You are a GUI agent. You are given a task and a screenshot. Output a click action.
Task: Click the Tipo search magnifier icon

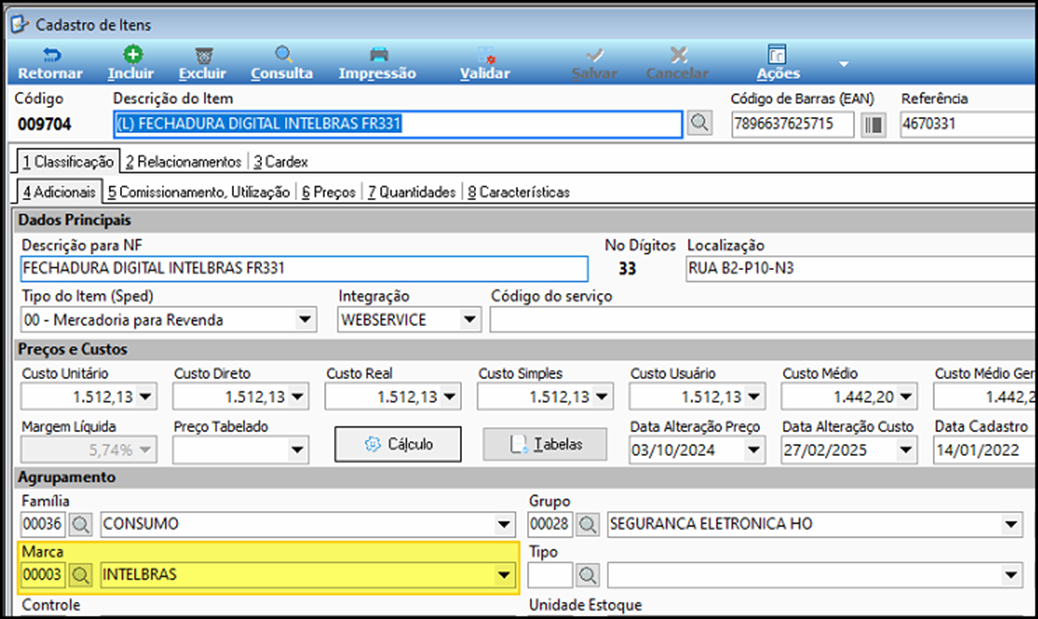pyautogui.click(x=587, y=575)
